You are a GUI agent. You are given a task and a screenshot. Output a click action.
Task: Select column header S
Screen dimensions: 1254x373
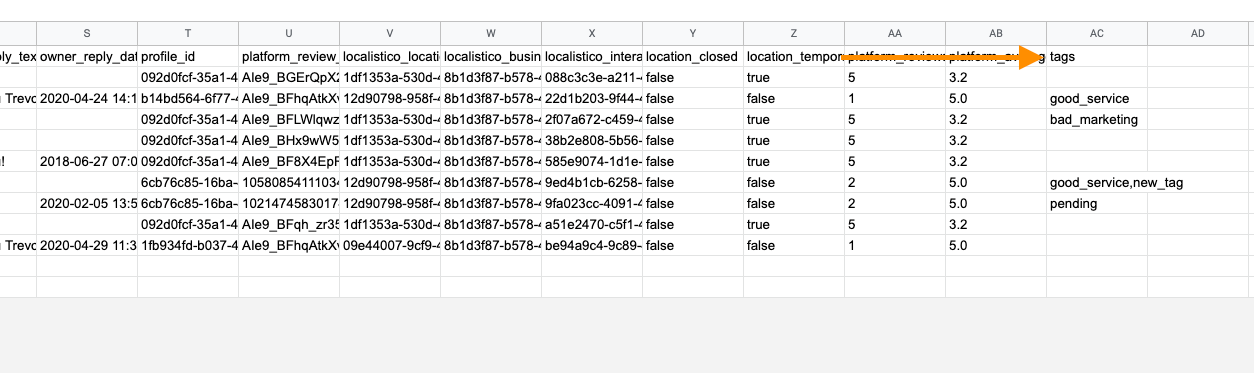click(x=87, y=34)
